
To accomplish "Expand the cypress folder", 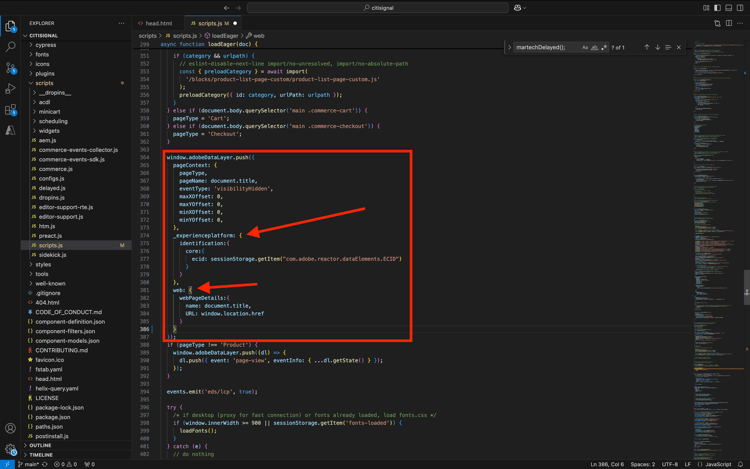I will tap(46, 45).
